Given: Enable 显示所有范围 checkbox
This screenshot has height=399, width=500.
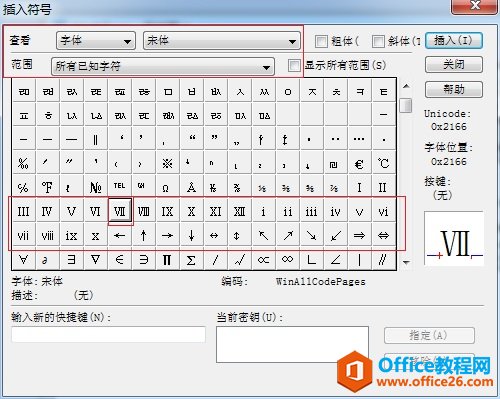Looking at the screenshot, I should 294,65.
